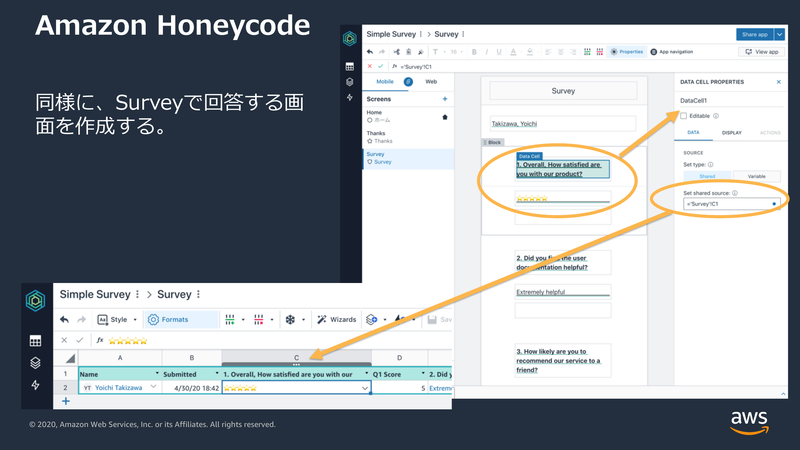Expand Submitted column header dropdown arrow
Image resolution: width=800 pixels, height=450 pixels.
(x=217, y=373)
